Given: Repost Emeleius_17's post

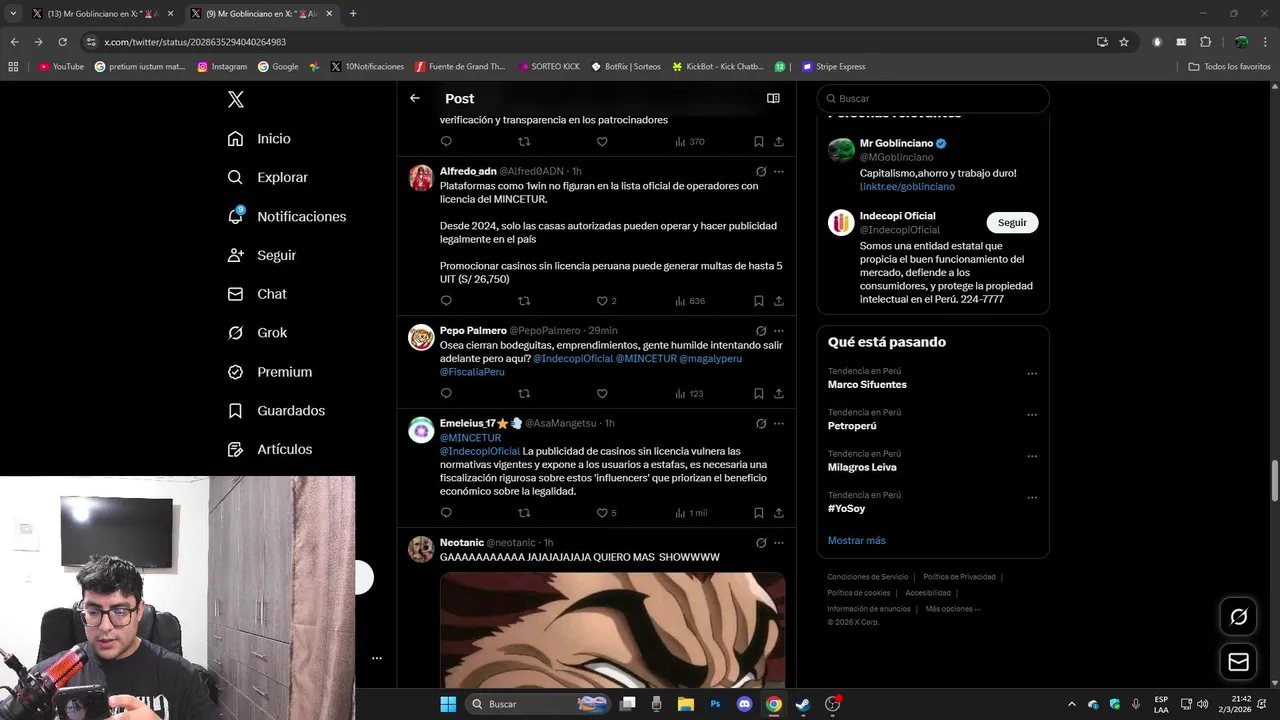Looking at the screenshot, I should 524,513.
